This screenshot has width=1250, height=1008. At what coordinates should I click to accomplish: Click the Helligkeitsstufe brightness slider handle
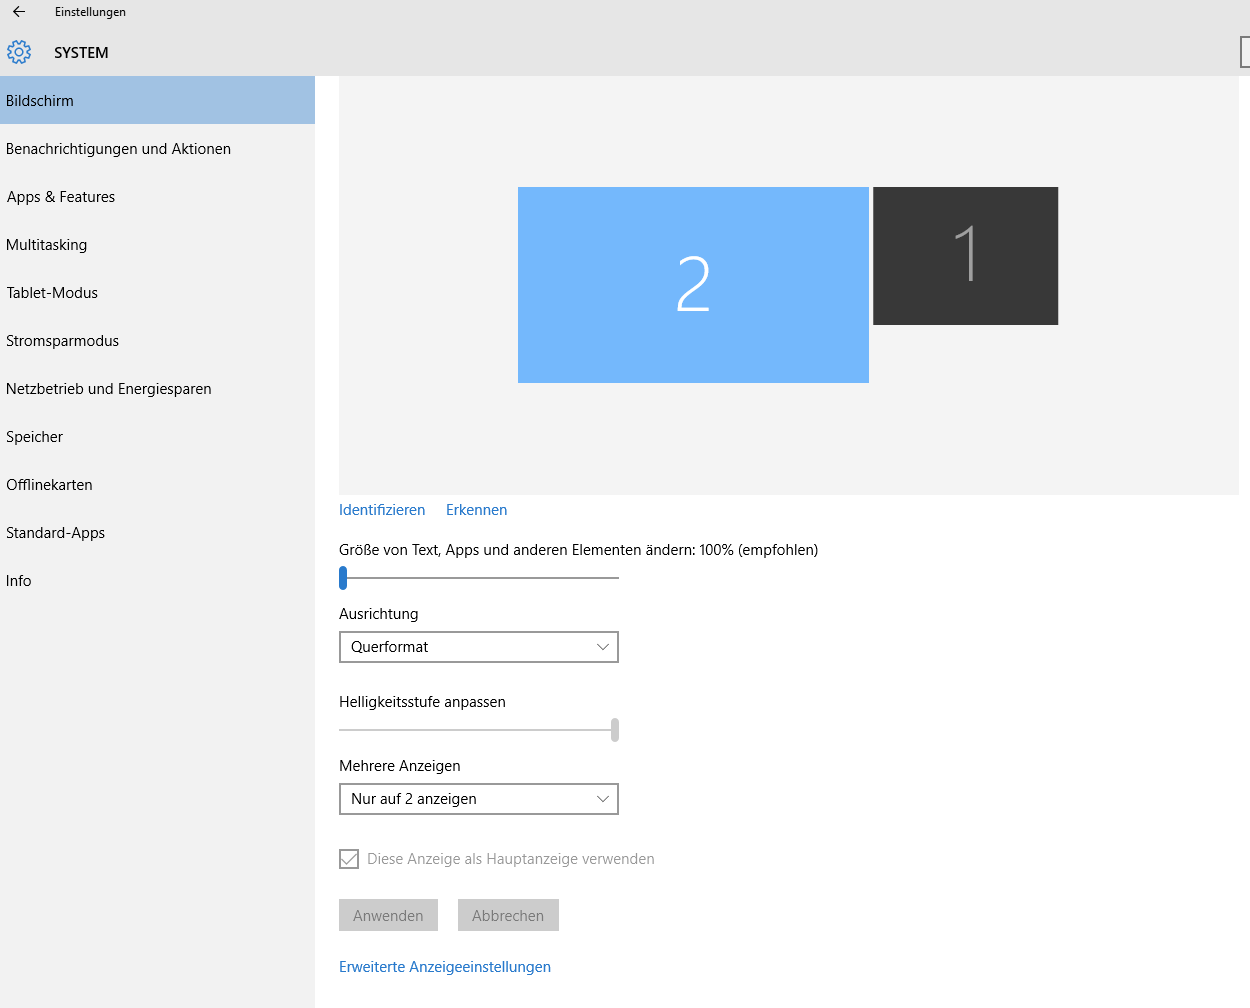pos(615,730)
